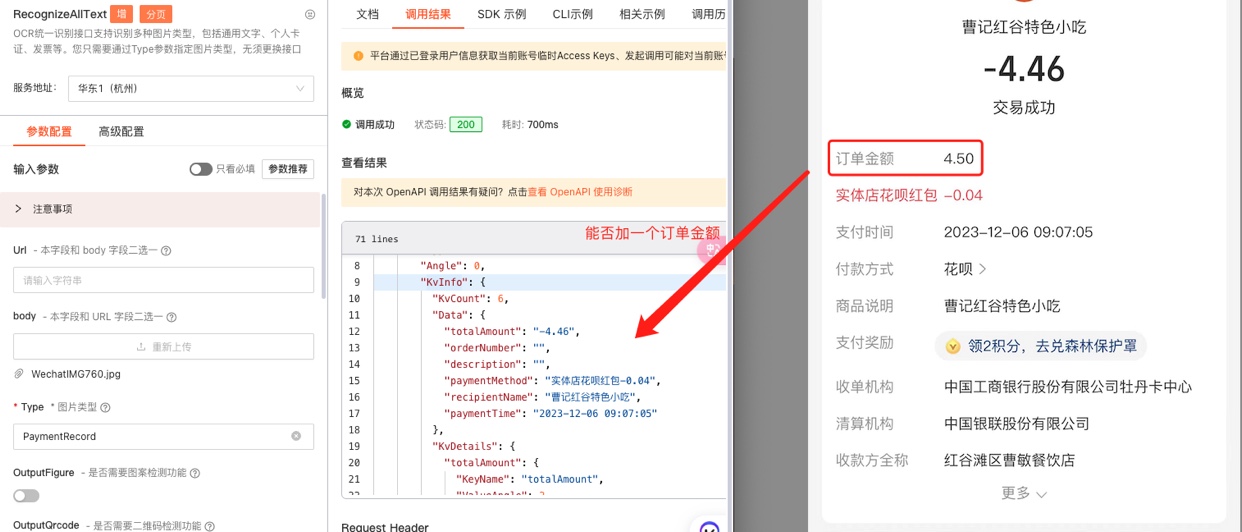Open the partially visible 调用历史 tab
Screen dimensions: 1242x532
click(x=709, y=14)
